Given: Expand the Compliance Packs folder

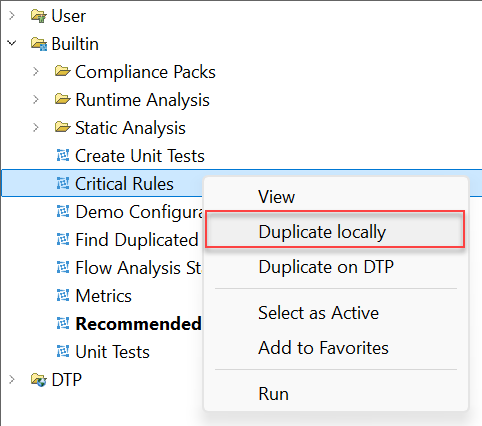Looking at the screenshot, I should [x=36, y=71].
